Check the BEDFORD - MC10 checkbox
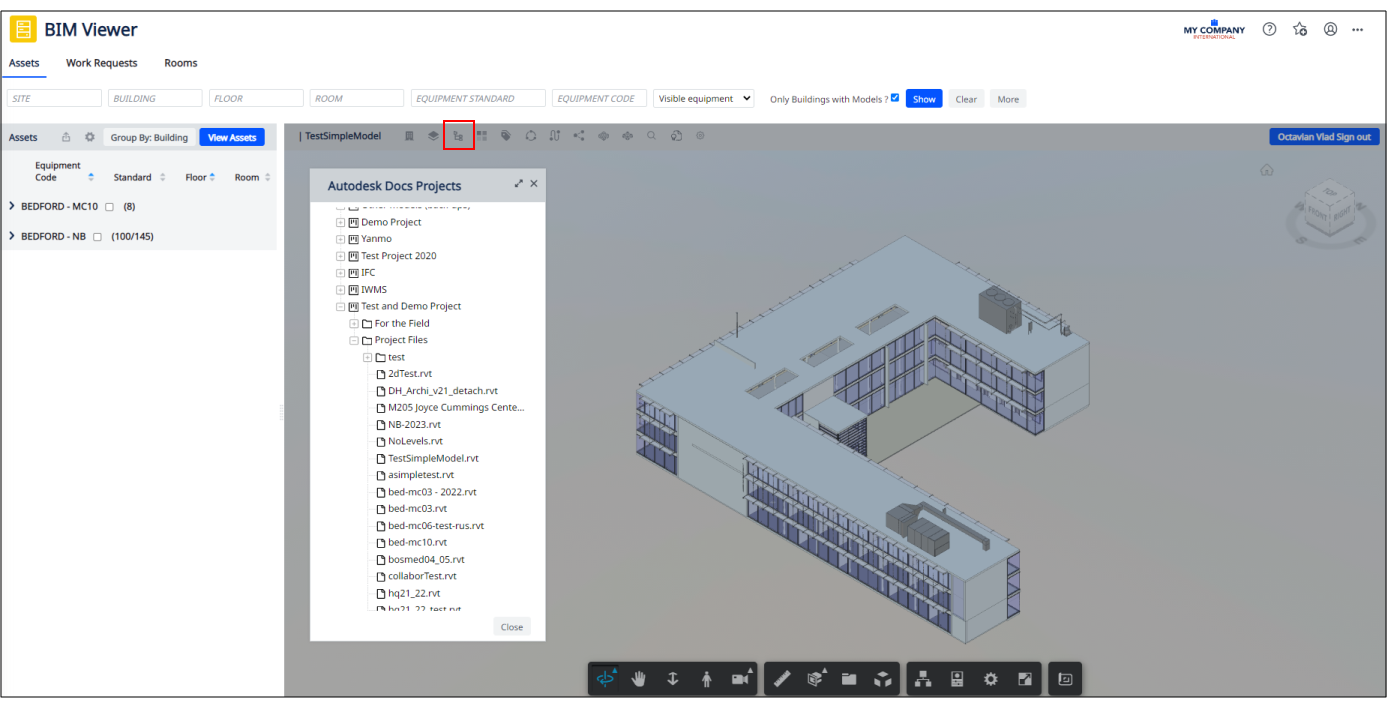1388x709 pixels. (110, 207)
